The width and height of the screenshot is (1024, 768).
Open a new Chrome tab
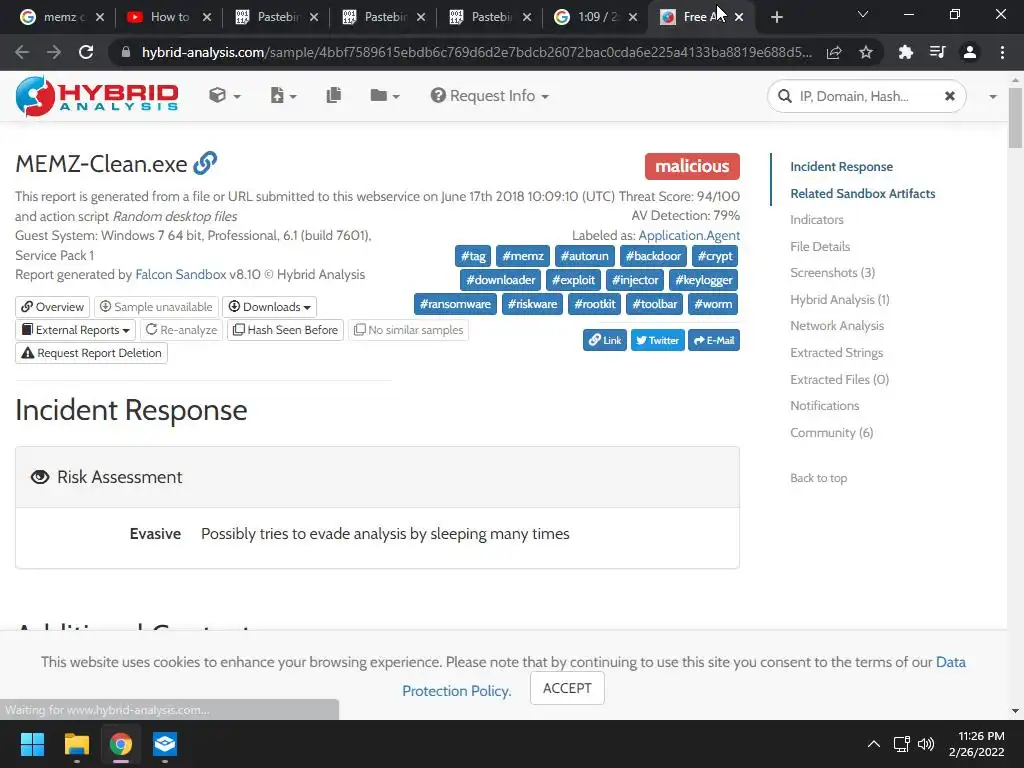pos(776,17)
